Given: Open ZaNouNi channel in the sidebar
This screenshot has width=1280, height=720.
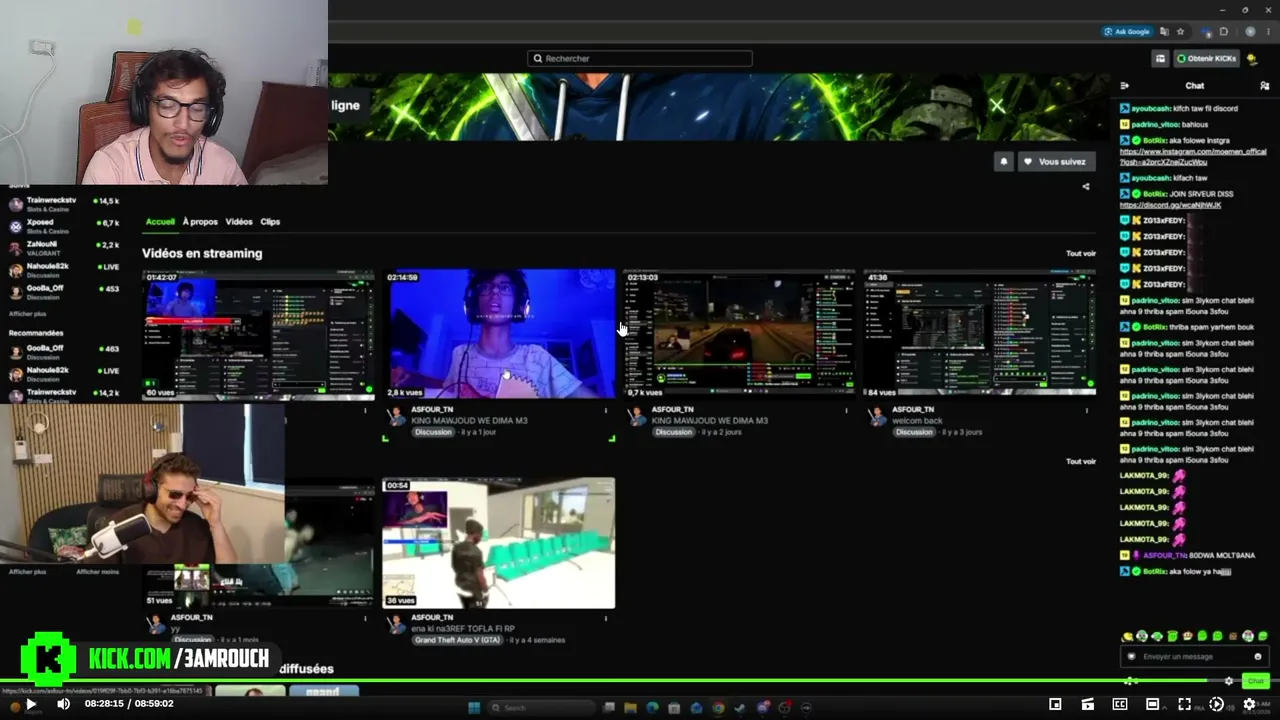Looking at the screenshot, I should point(62,247).
